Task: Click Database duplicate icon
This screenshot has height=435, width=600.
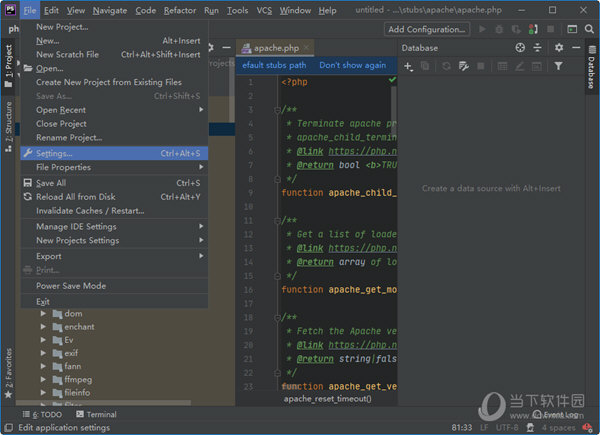Action: point(425,67)
